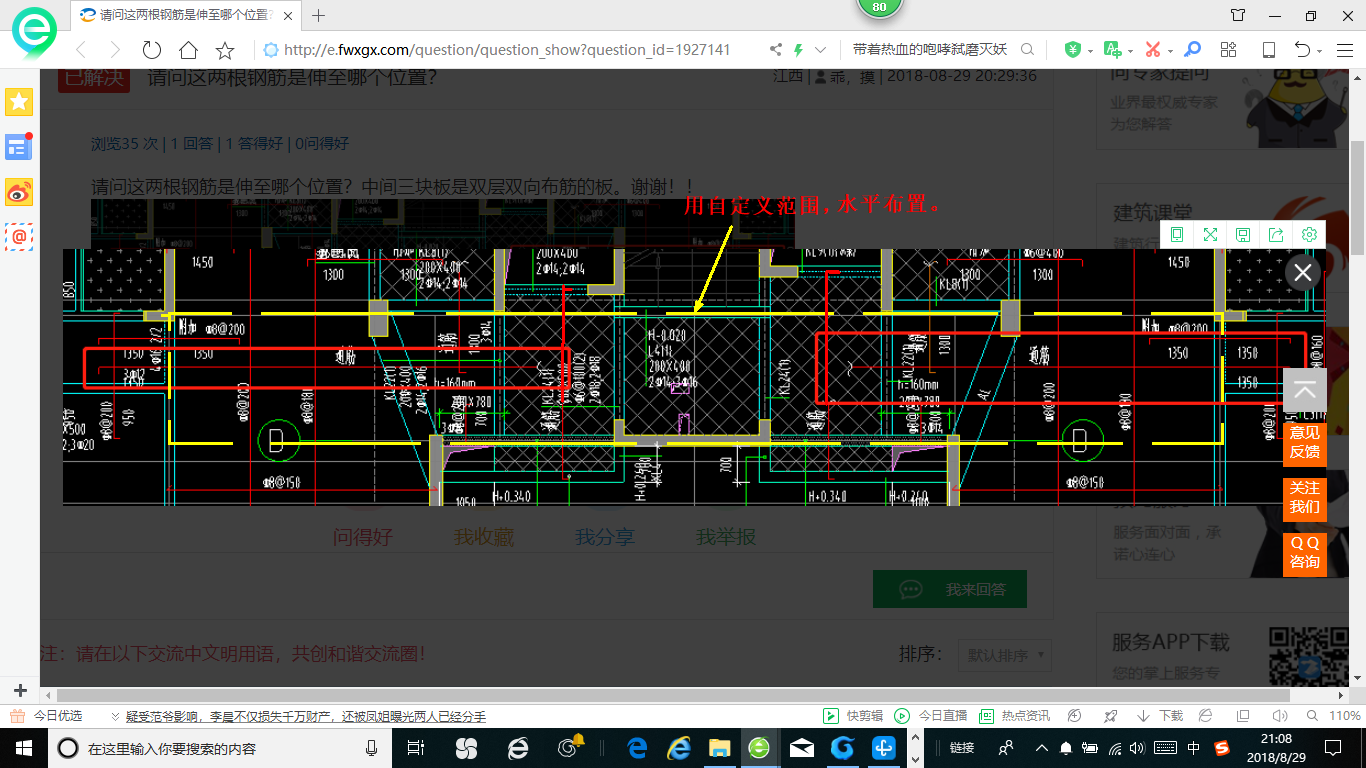This screenshot has width=1366, height=768.
Task: Open the green shield payment protection icon
Action: click(1072, 49)
